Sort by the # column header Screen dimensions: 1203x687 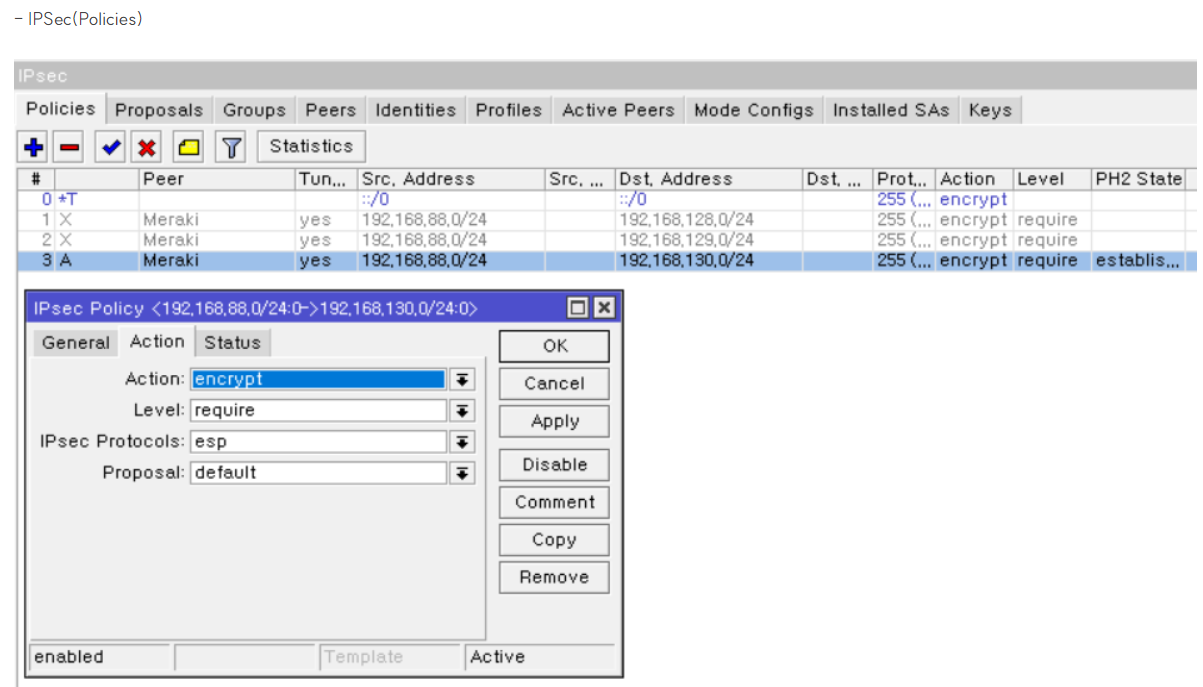36,180
